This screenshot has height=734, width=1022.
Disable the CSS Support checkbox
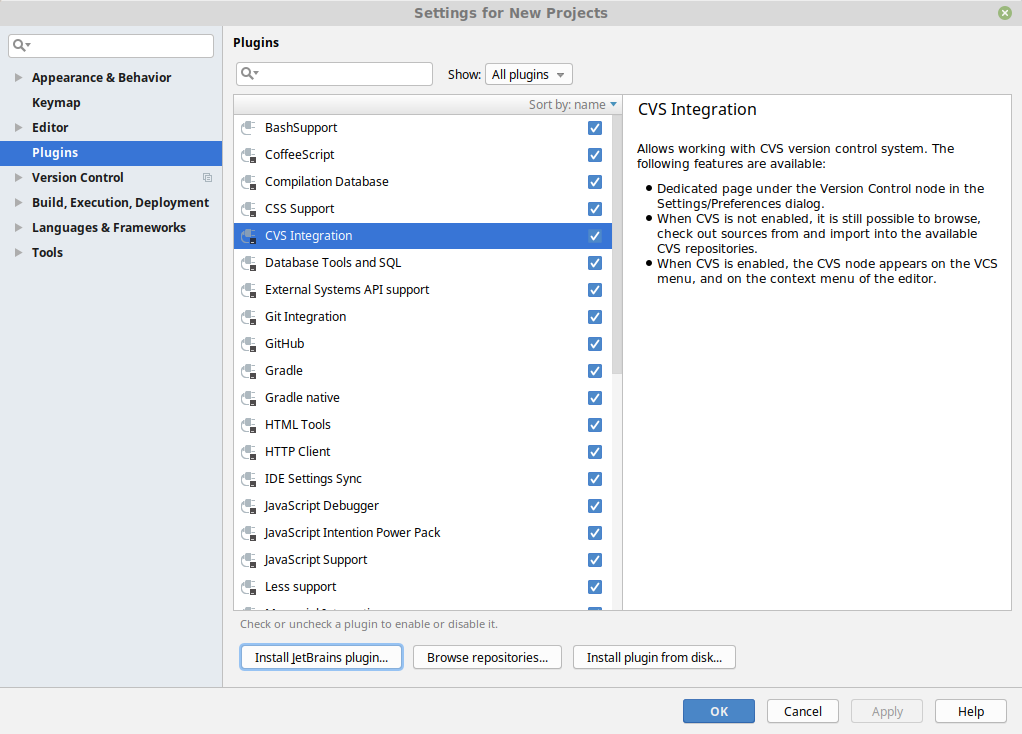pos(594,209)
